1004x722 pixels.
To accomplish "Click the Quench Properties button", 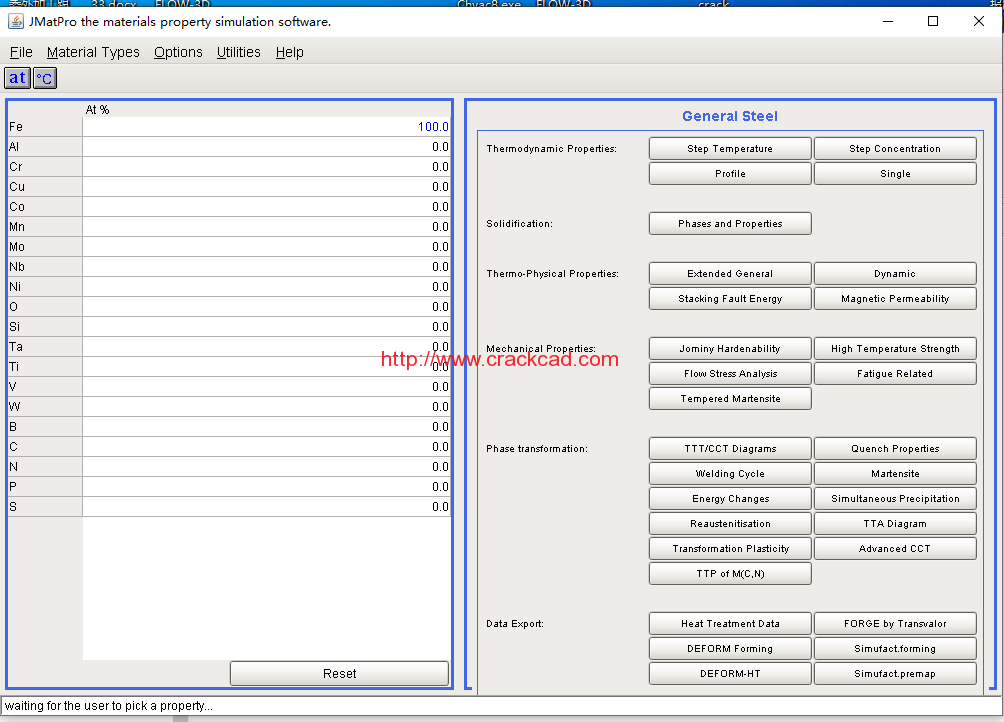I will tap(895, 448).
